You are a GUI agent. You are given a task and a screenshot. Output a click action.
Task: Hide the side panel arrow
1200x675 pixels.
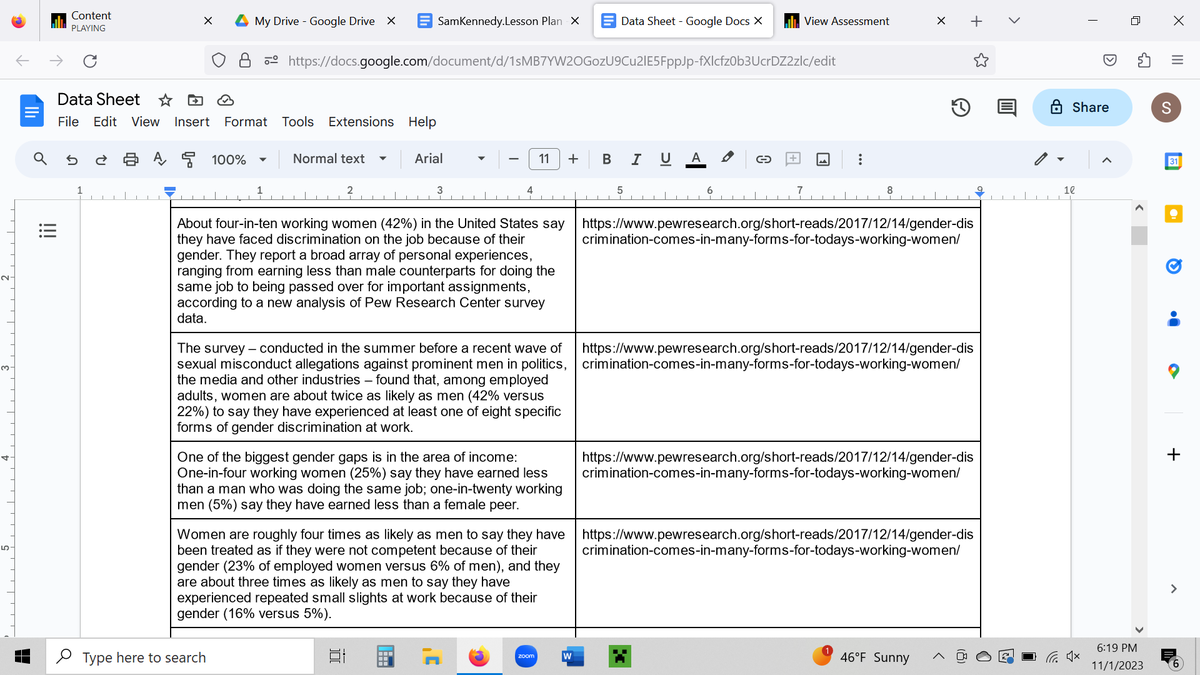point(1174,589)
